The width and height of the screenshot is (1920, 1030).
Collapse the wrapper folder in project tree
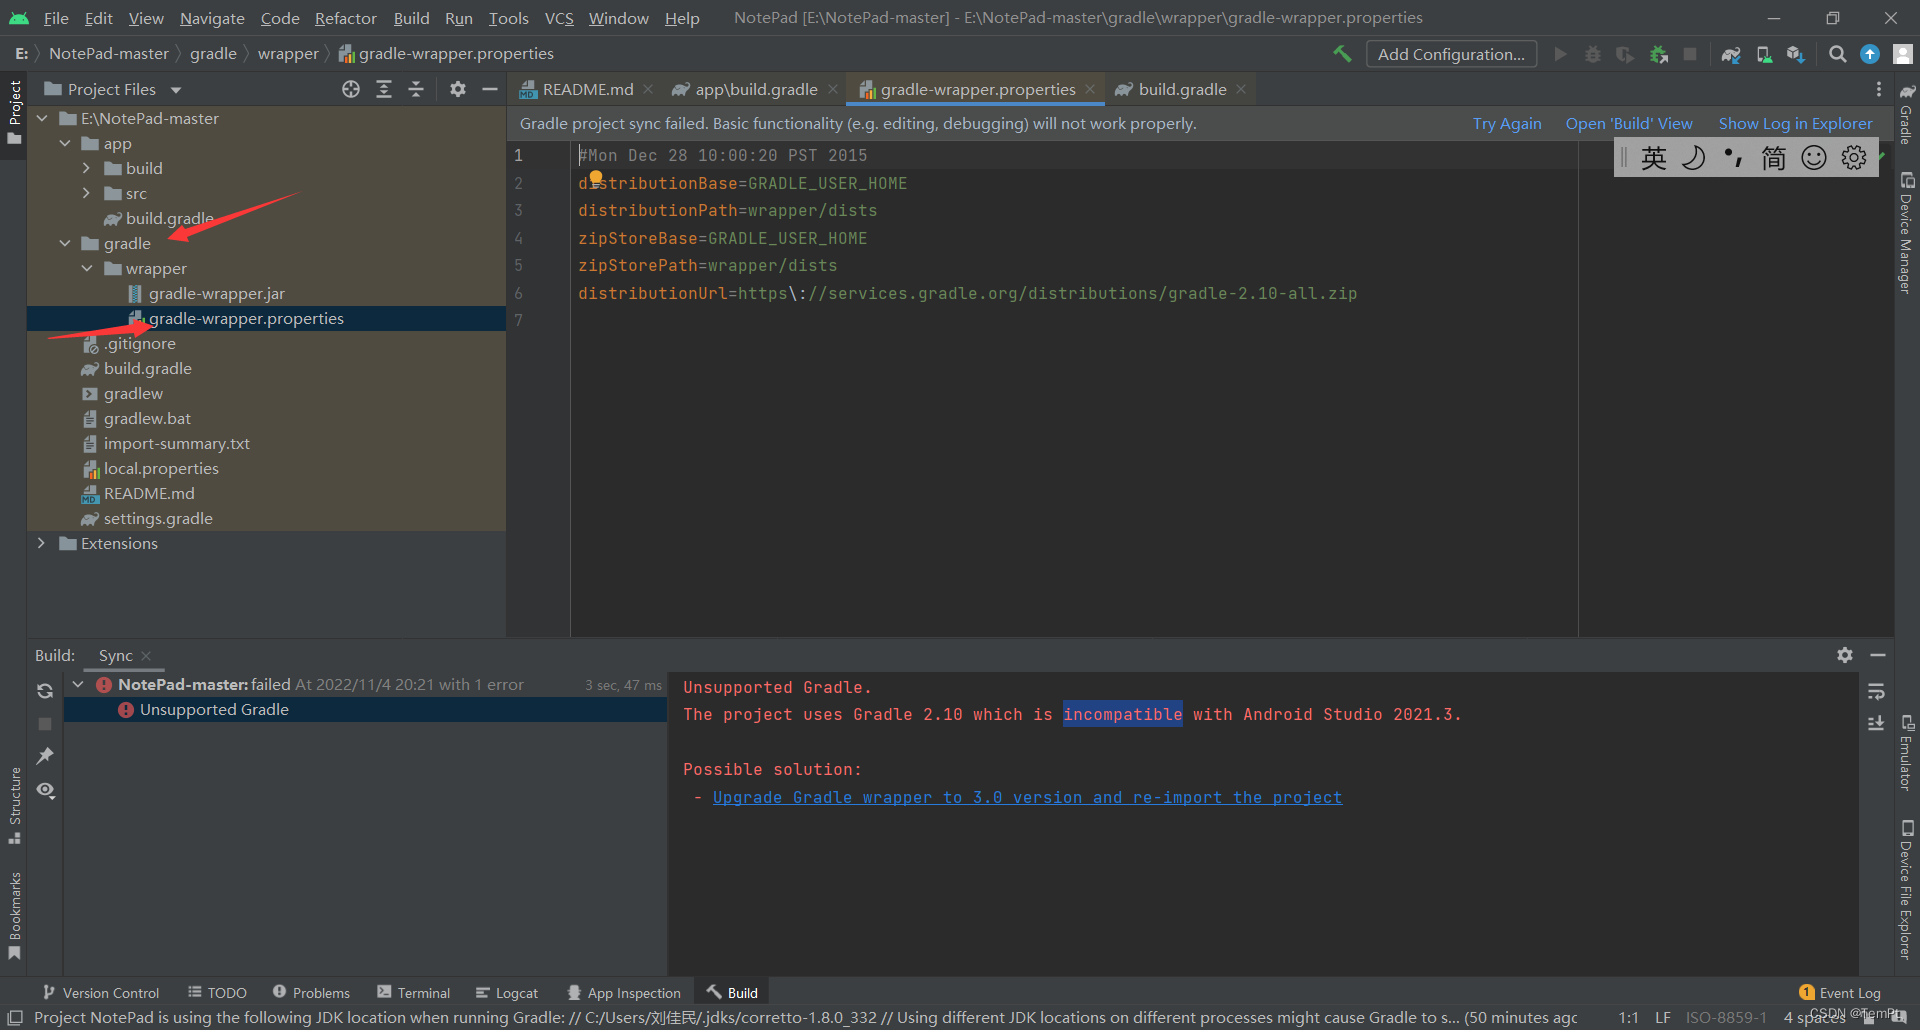(87, 268)
